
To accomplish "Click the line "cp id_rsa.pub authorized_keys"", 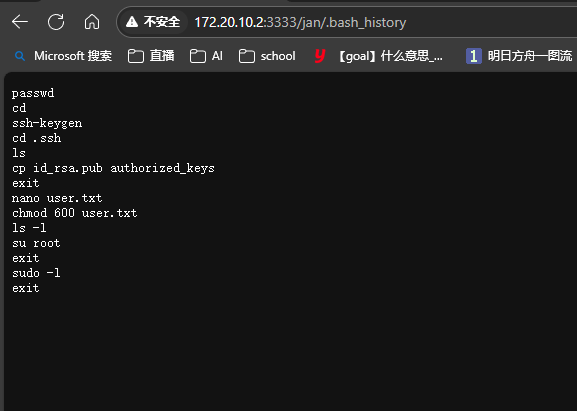I will click(113, 168).
